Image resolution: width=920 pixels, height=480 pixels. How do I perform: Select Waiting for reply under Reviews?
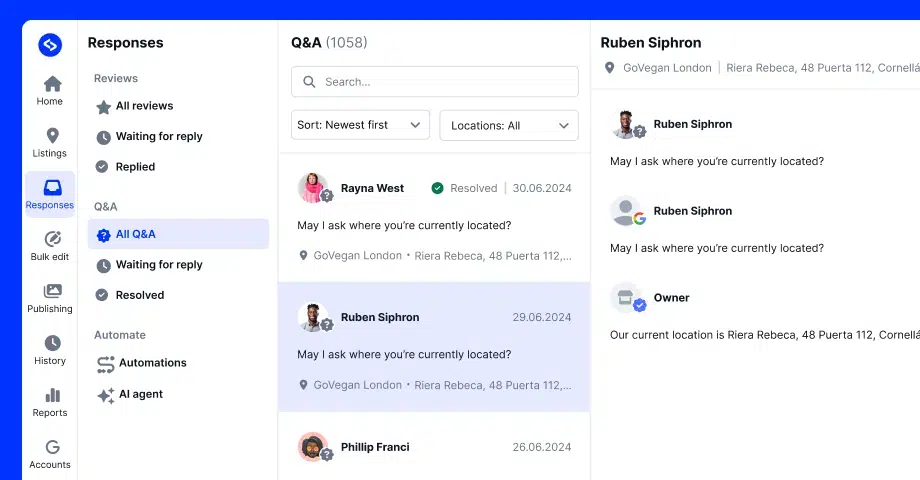158,137
